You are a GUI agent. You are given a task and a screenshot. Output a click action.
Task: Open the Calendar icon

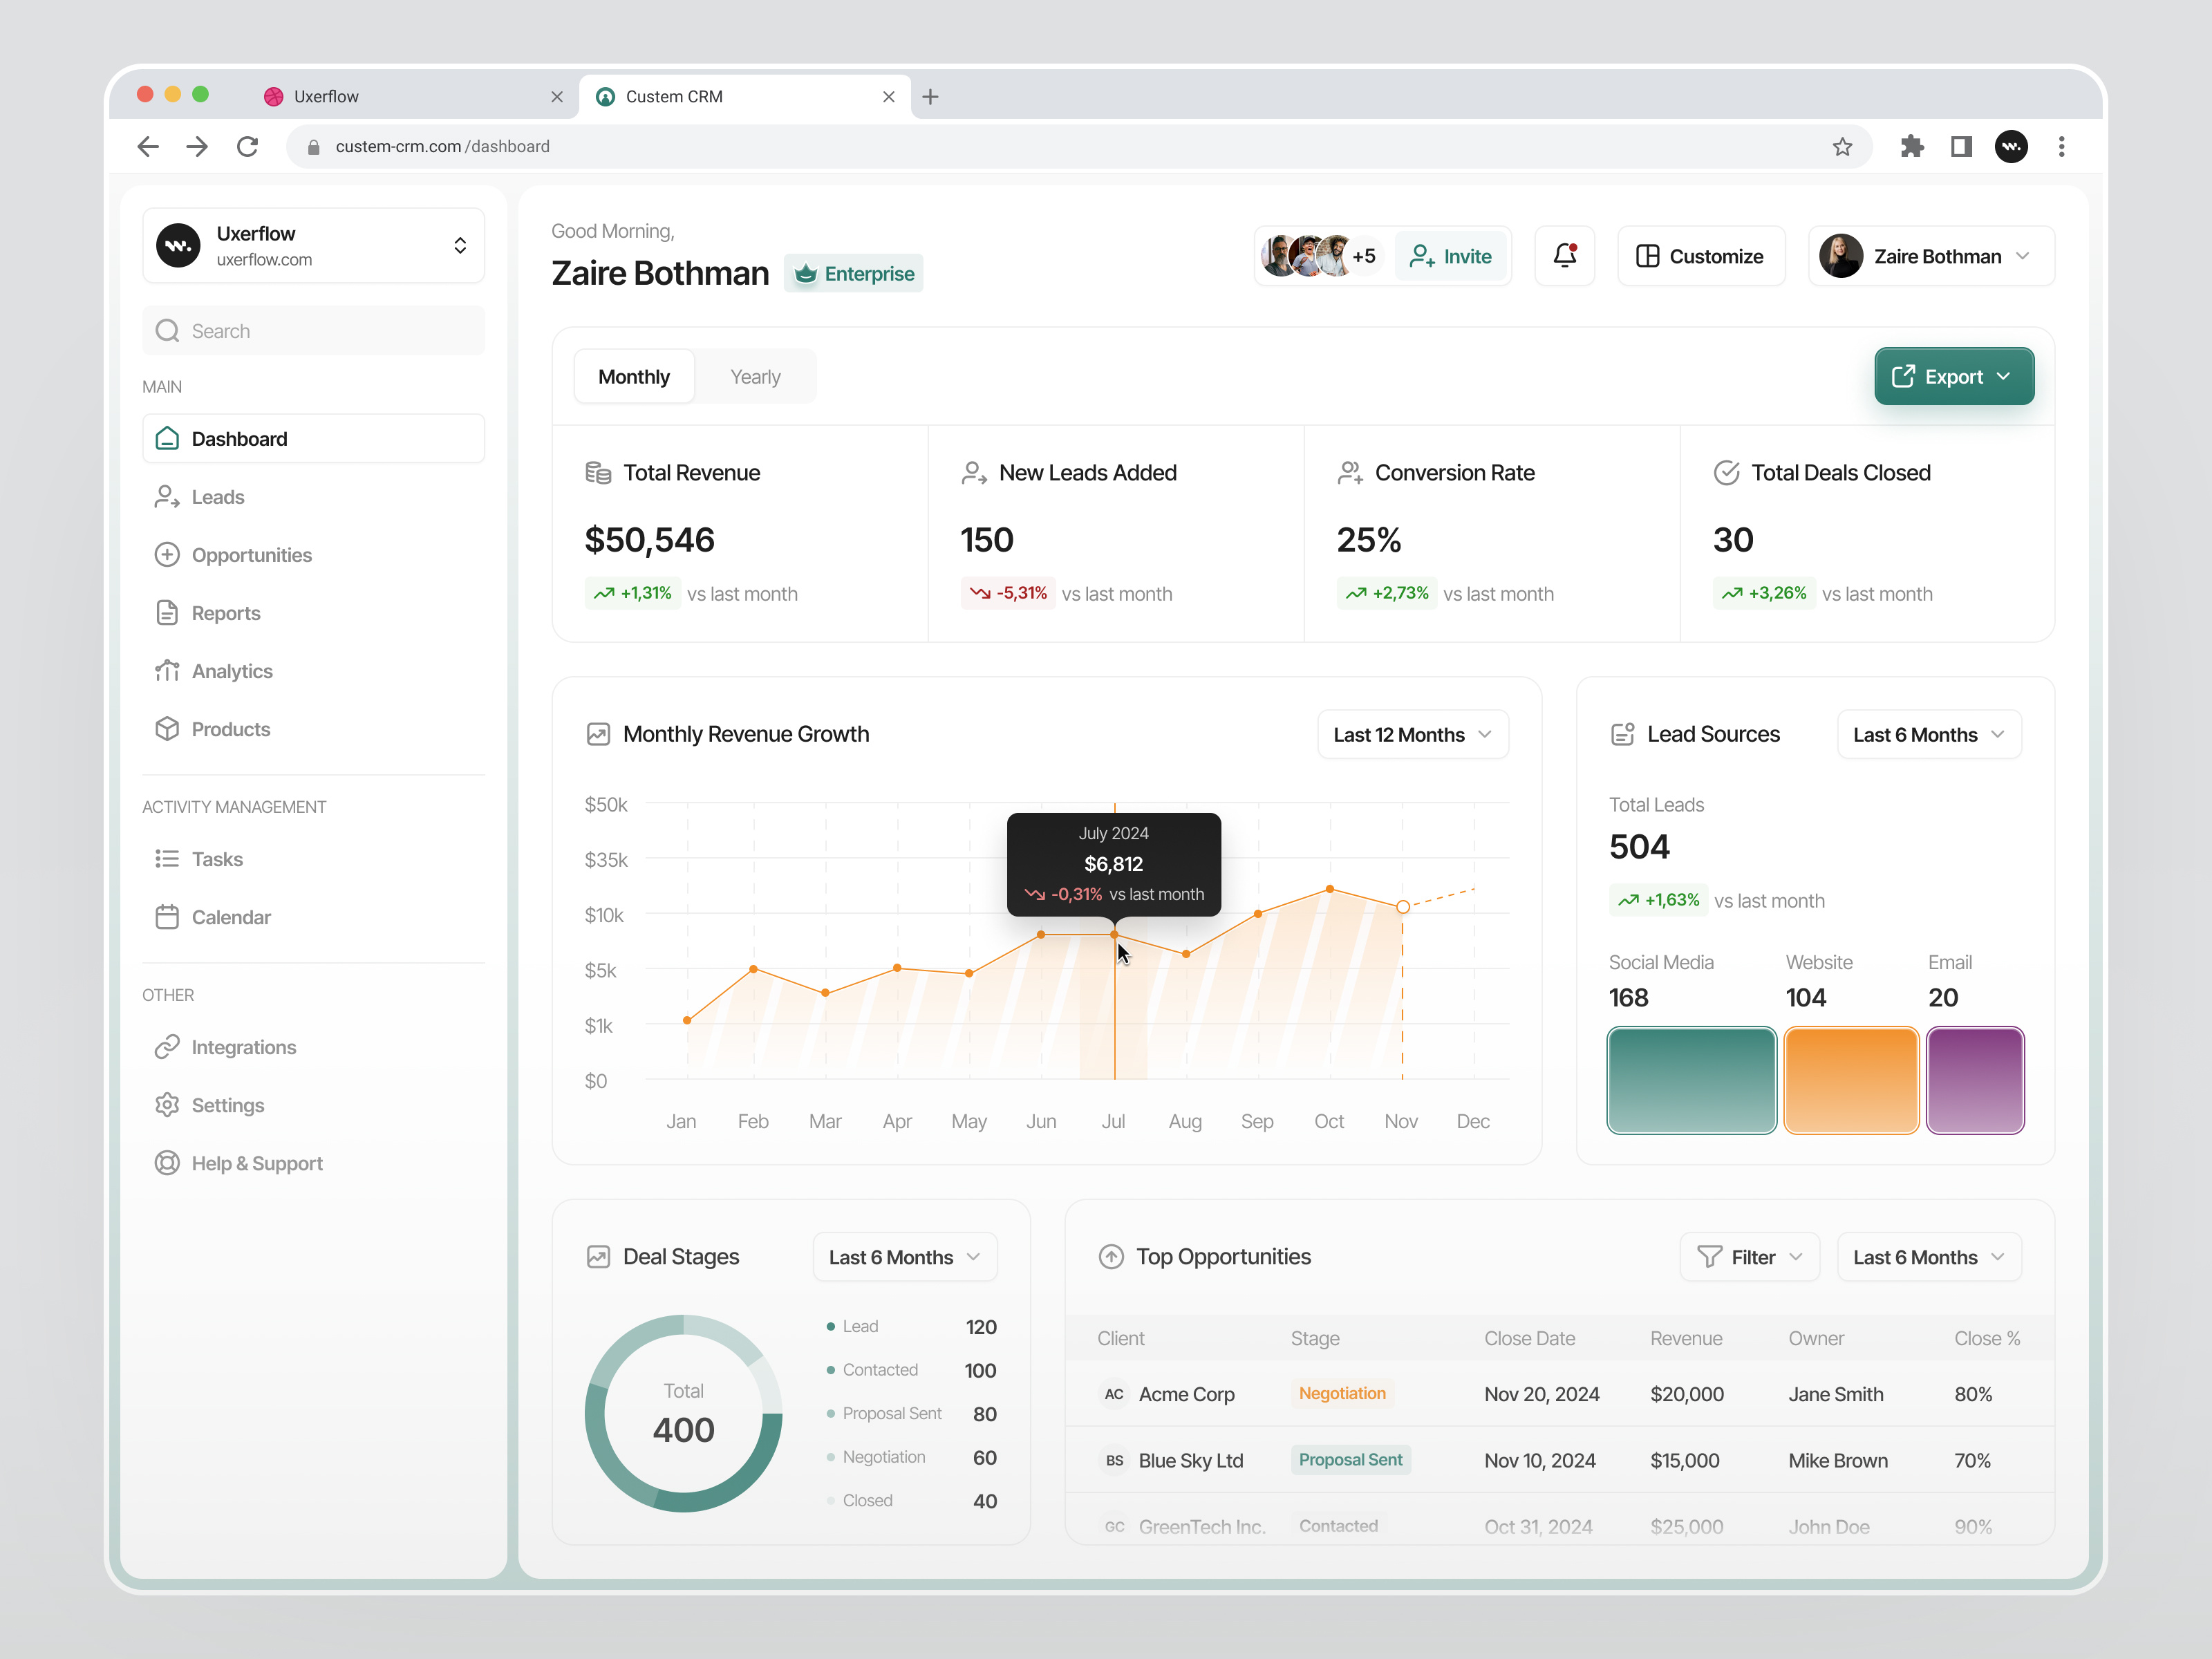[x=168, y=916]
